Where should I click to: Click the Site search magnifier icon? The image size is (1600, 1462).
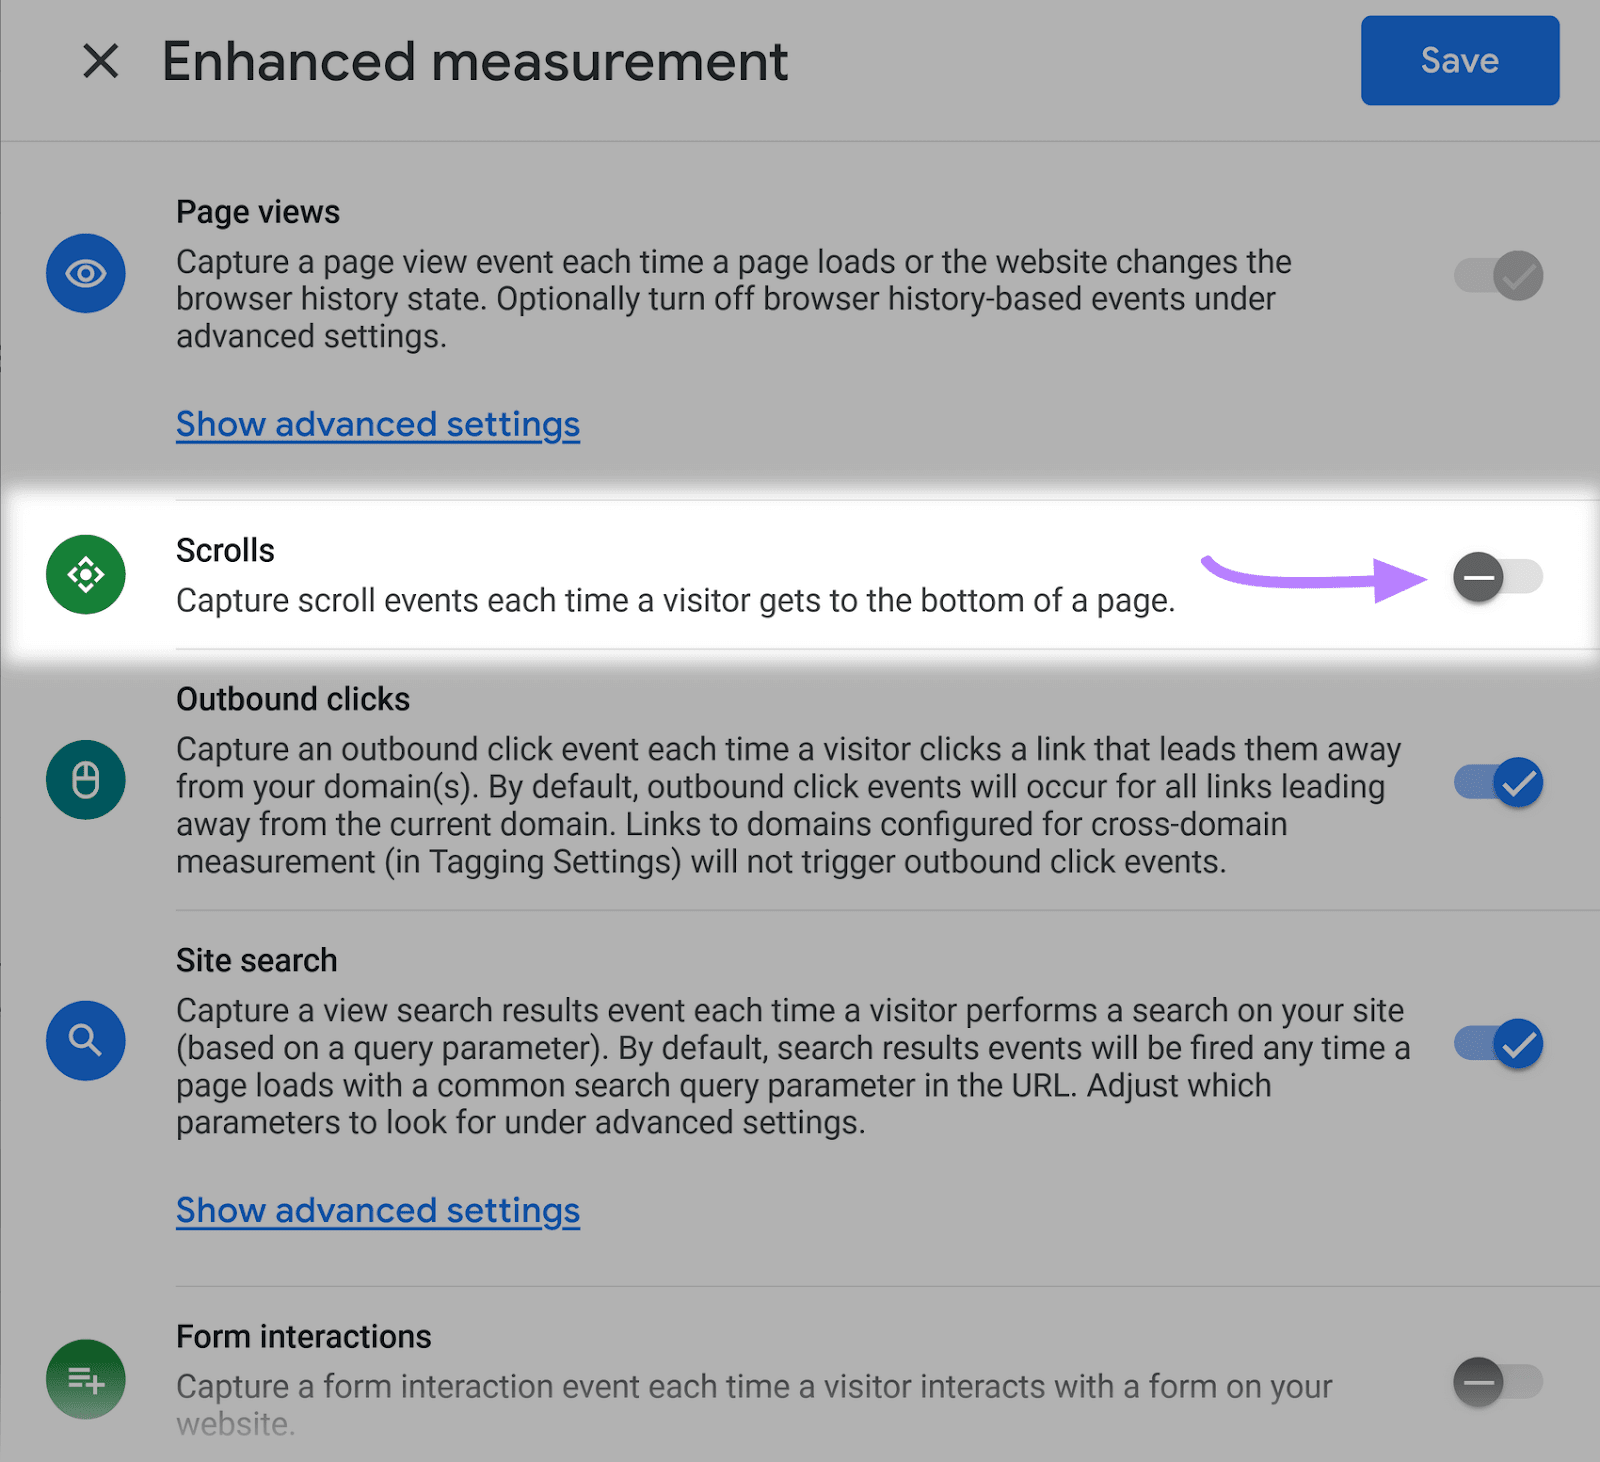[85, 1041]
